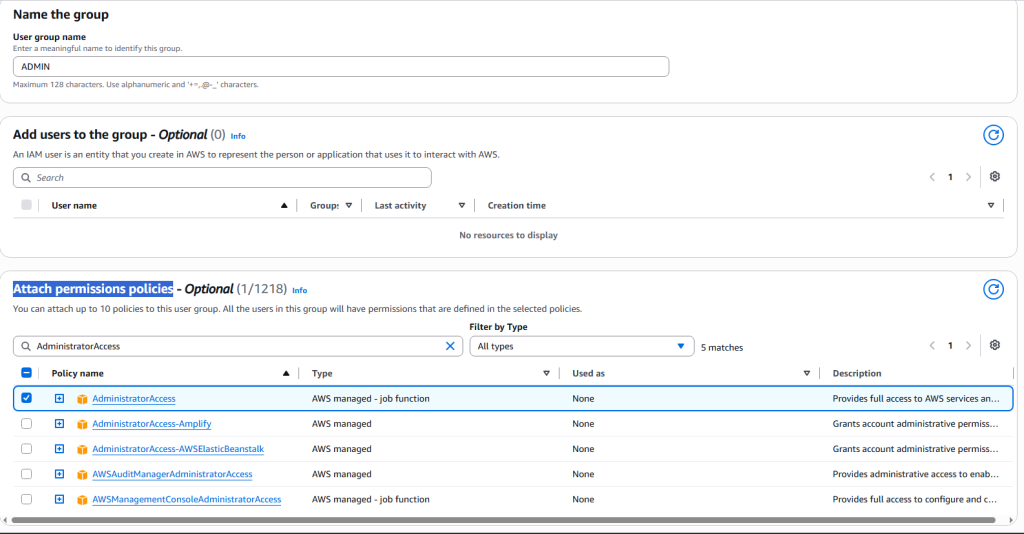Click the '5 matches' text

722,347
